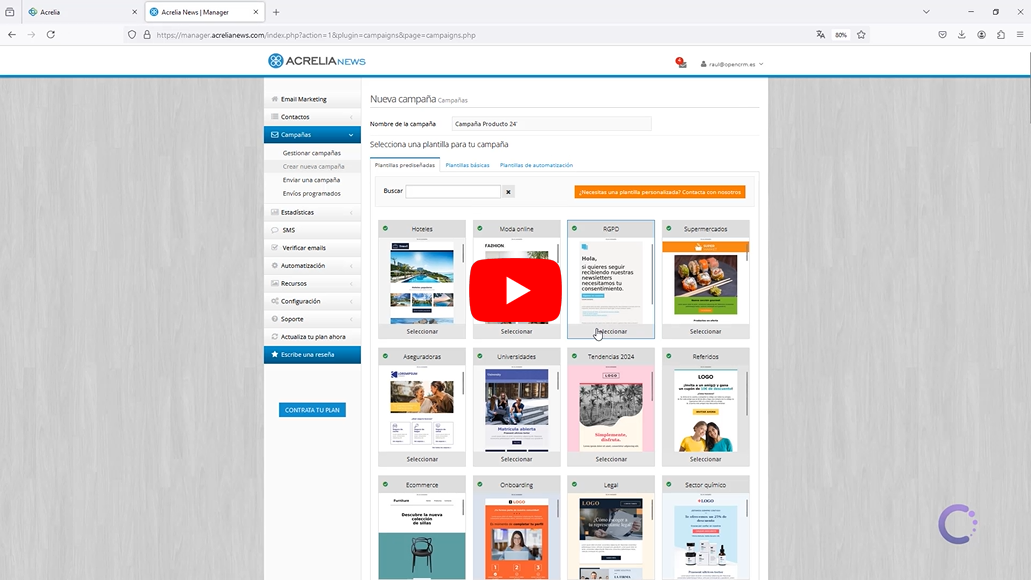Switch to the Plantillas básicas tab
Image resolution: width=1031 pixels, height=580 pixels.
(x=468, y=165)
